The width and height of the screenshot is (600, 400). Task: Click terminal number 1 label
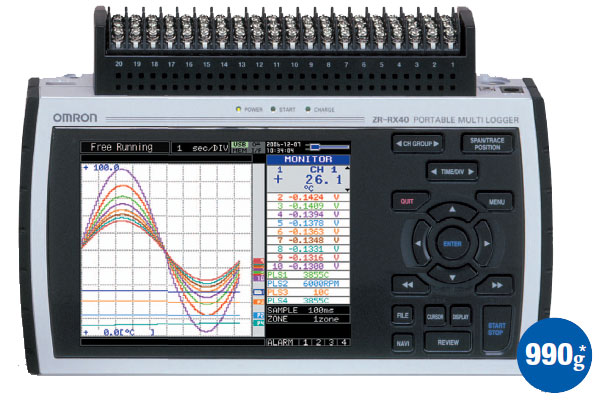click(452, 65)
